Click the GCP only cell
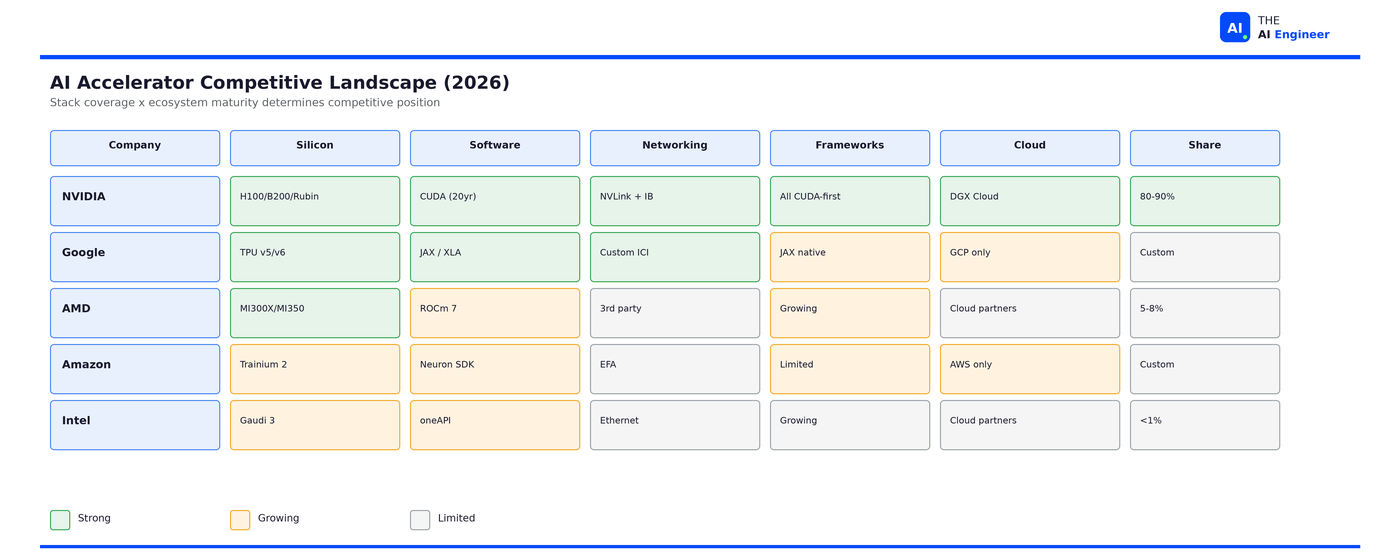Image resolution: width=1400 pixels, height=560 pixels. 1030,257
